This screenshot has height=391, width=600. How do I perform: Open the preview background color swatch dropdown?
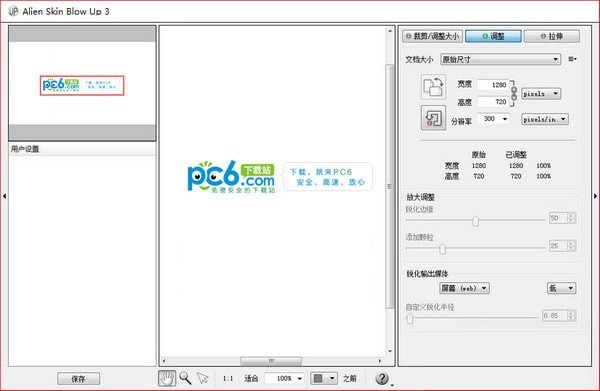click(324, 378)
